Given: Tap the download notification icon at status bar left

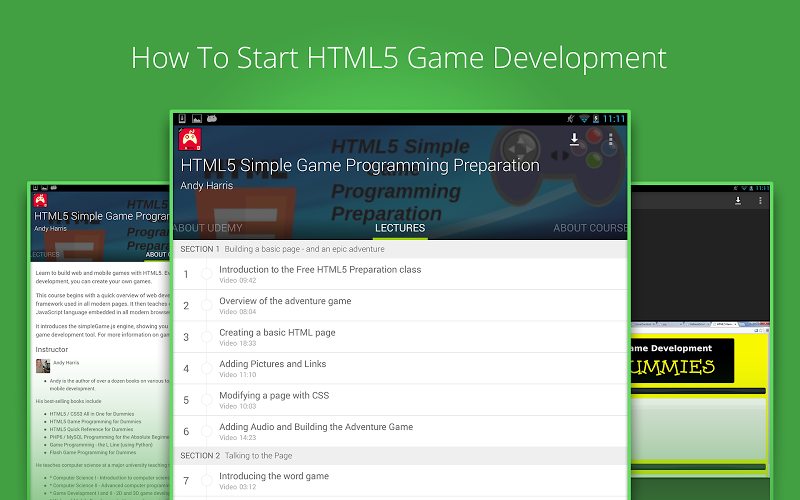Looking at the screenshot, I should (x=182, y=118).
